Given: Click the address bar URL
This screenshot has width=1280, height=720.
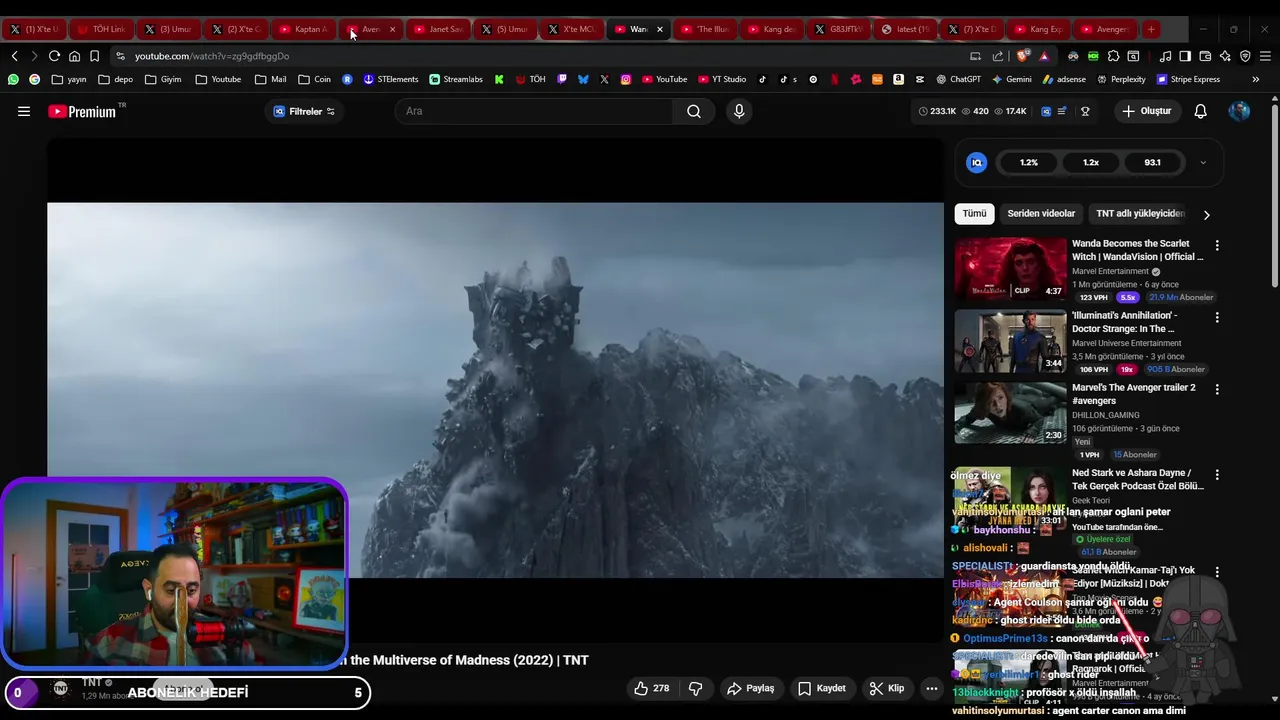Looking at the screenshot, I should [212, 56].
